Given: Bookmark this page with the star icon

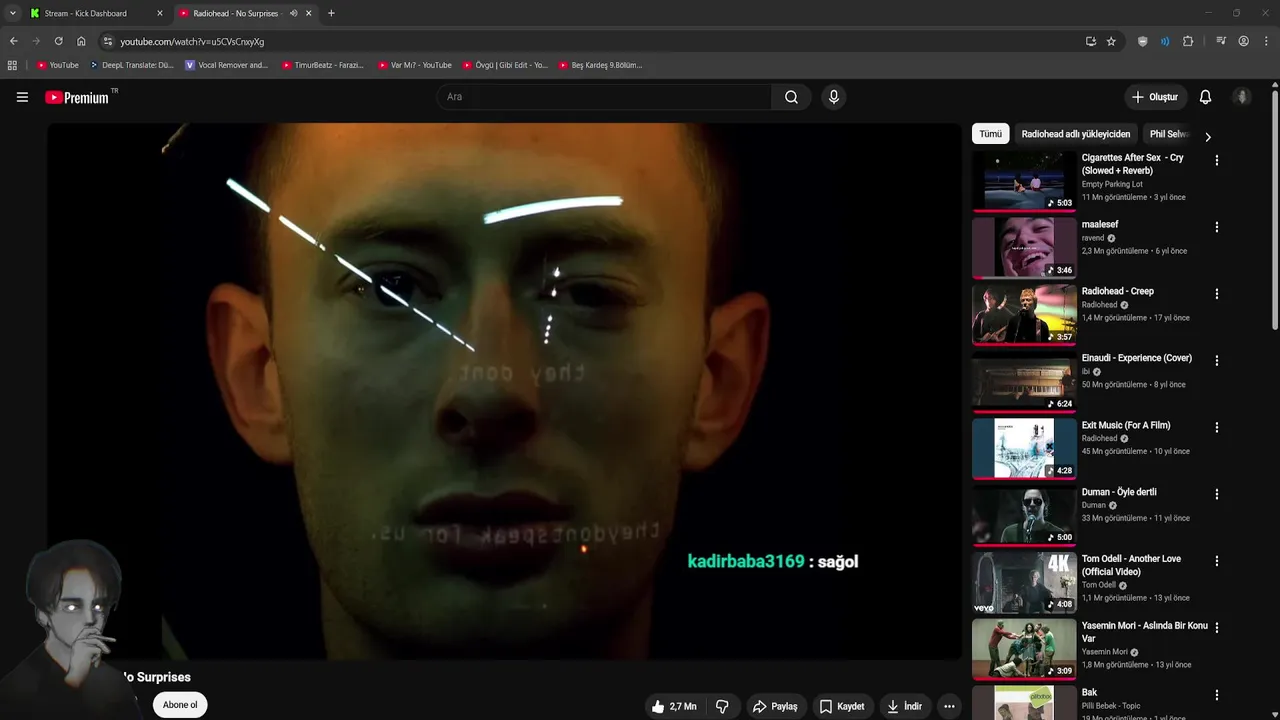Looking at the screenshot, I should [x=1111, y=41].
